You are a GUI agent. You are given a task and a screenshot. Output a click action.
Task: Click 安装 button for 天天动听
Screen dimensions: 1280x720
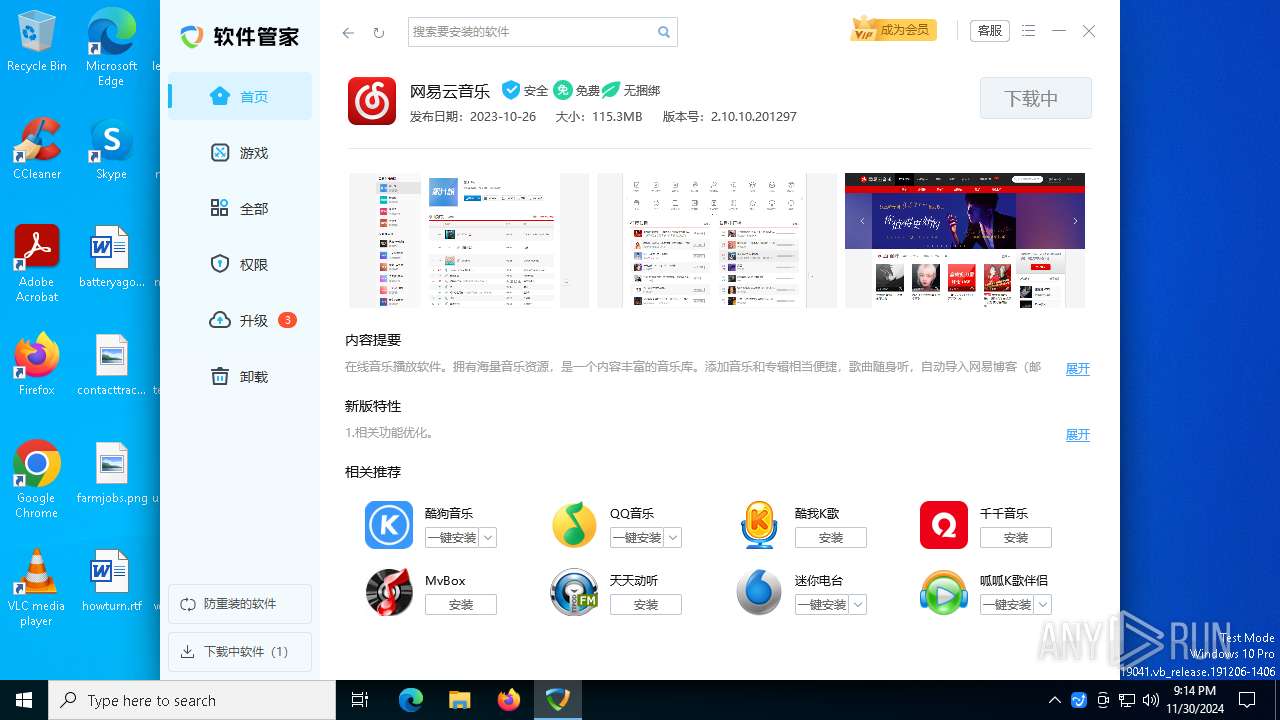[x=646, y=605]
